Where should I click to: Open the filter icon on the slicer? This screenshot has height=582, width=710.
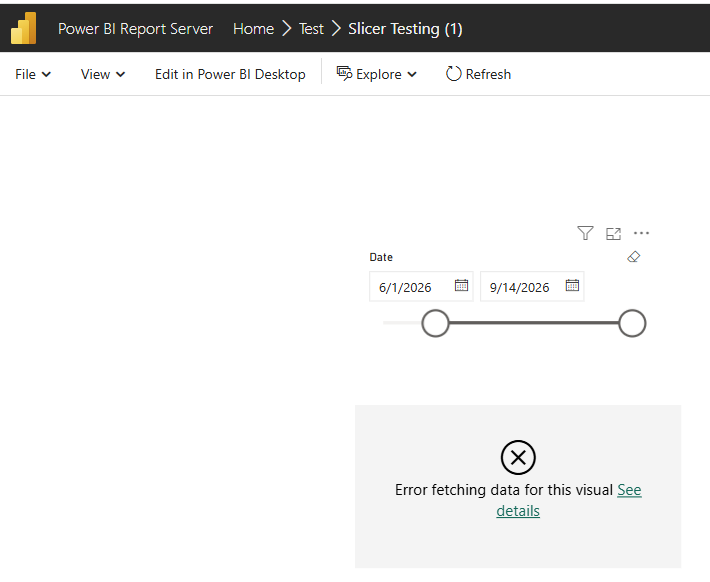coord(585,233)
